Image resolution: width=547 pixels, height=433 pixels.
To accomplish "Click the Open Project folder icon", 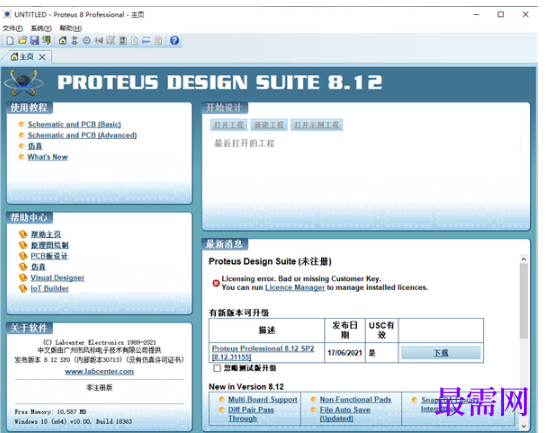I will 22,40.
